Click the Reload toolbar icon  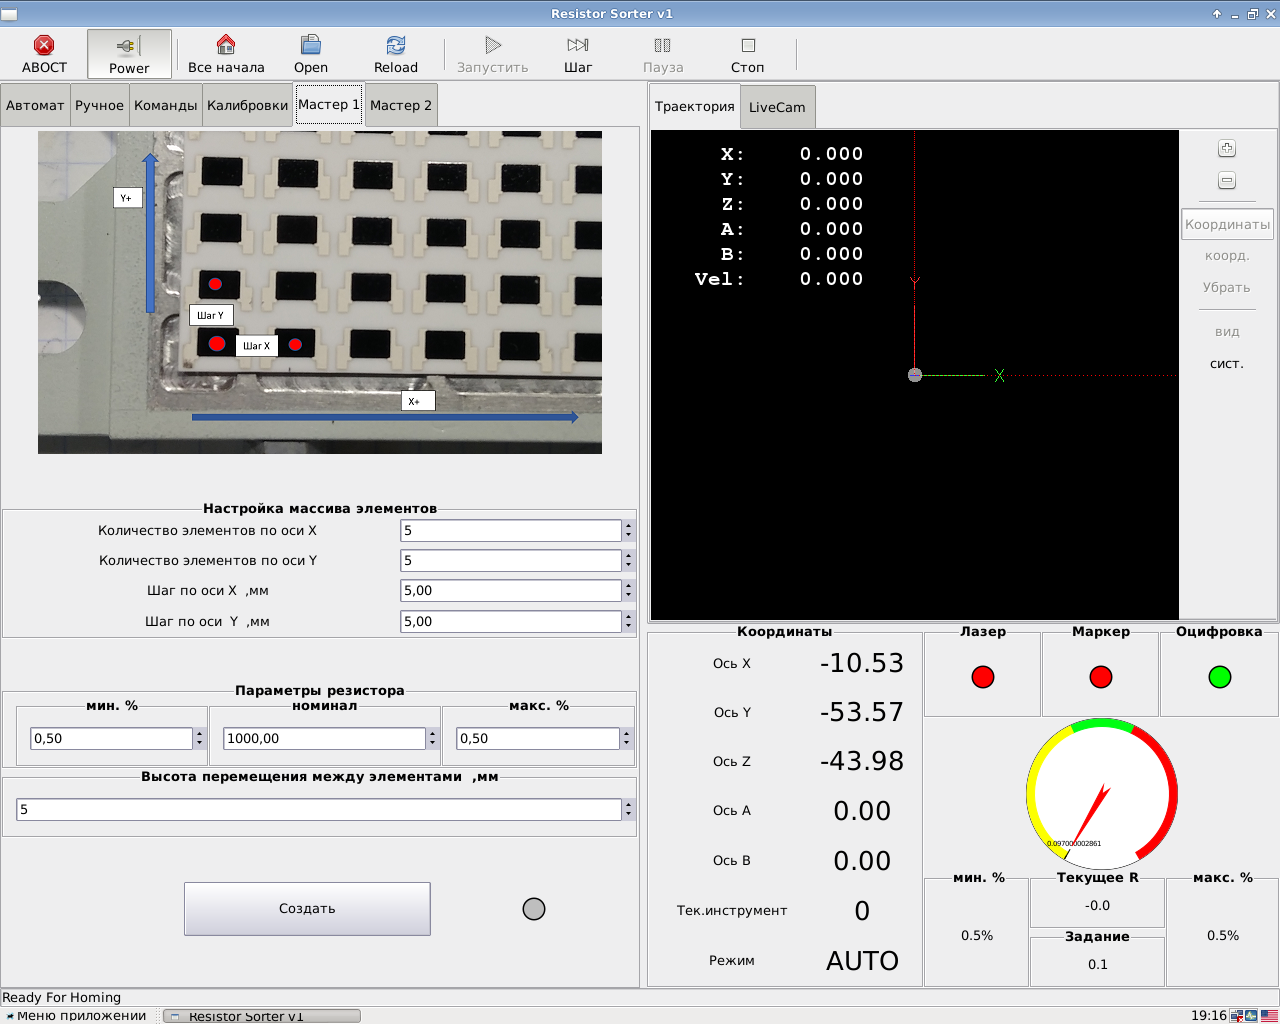click(x=396, y=46)
